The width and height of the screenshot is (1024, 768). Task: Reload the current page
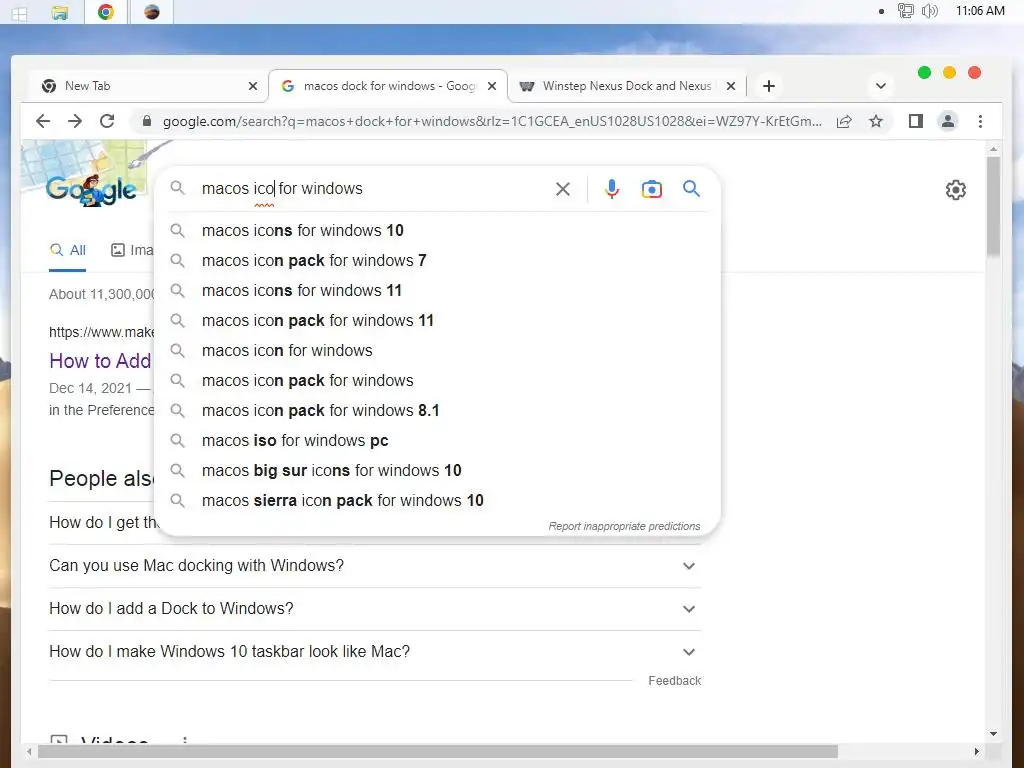pyautogui.click(x=107, y=121)
